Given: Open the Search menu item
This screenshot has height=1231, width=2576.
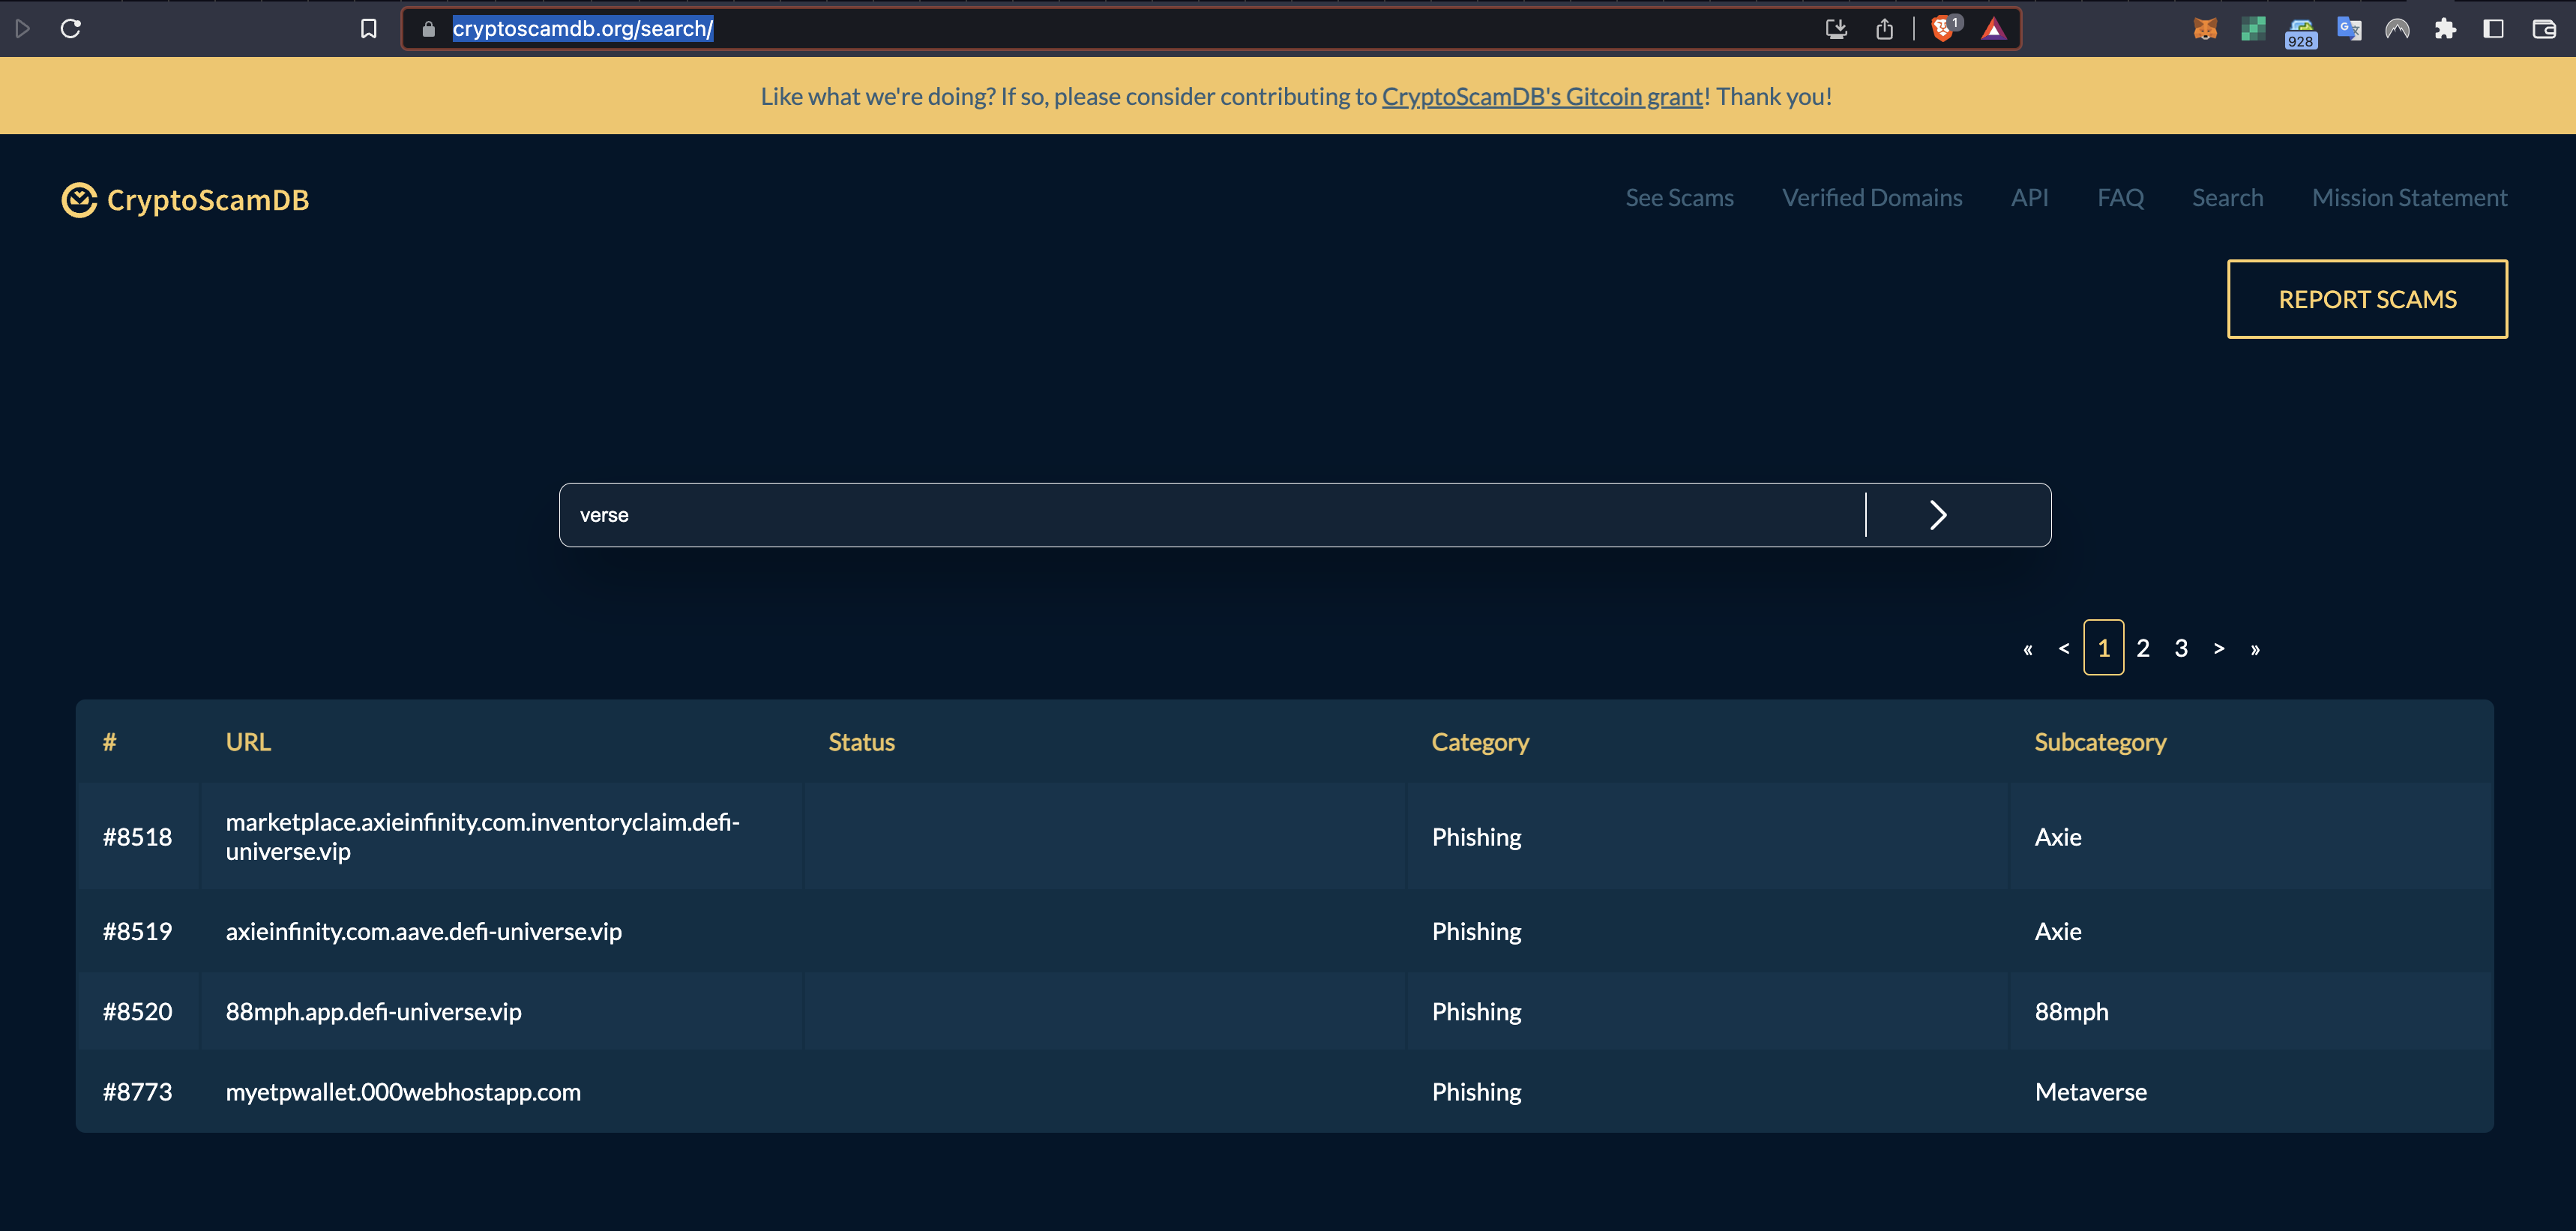Looking at the screenshot, I should point(2227,198).
